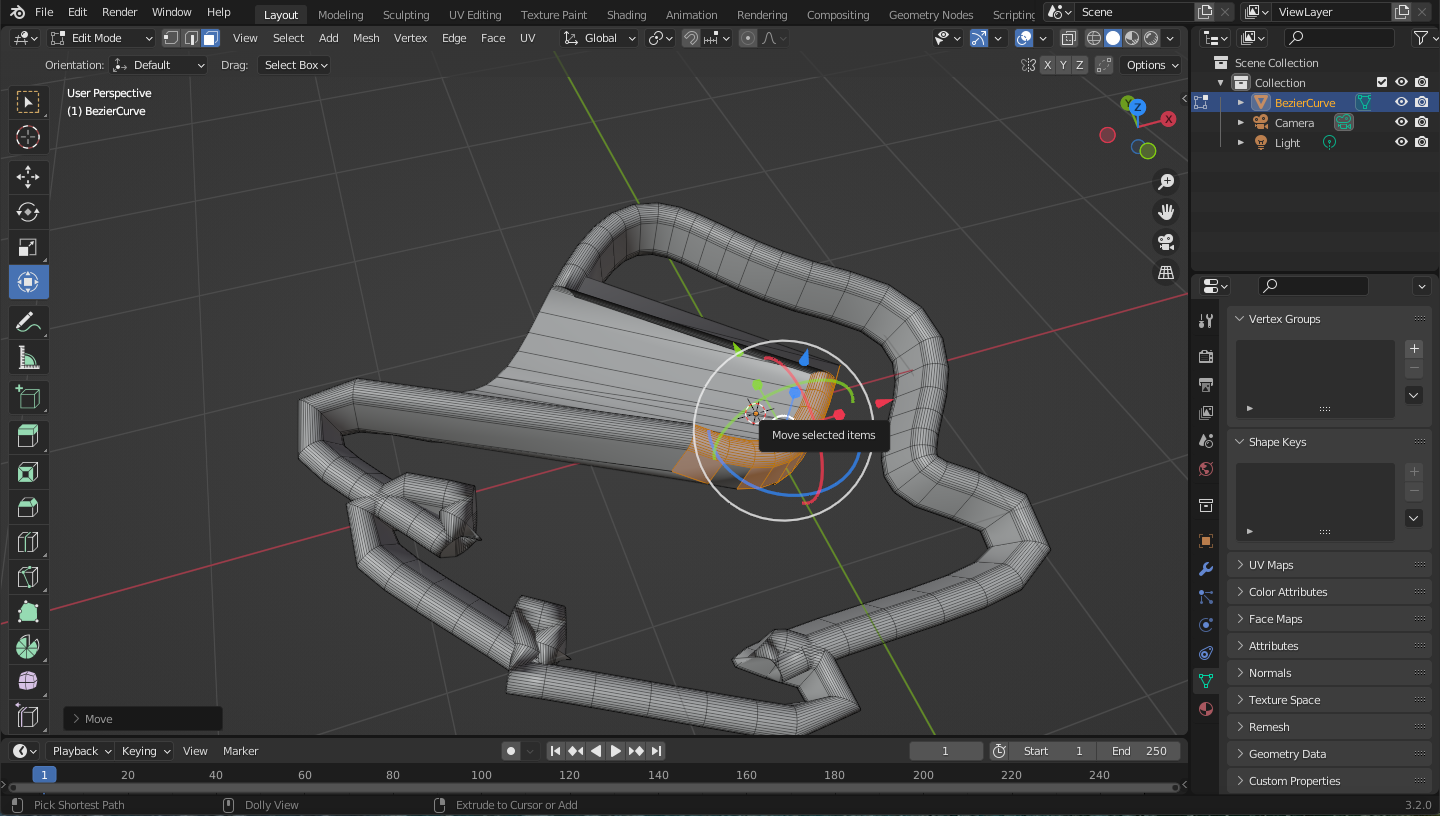Viewport: 1440px width, 816px height.
Task: Select the Smooth tool
Action: [28, 682]
